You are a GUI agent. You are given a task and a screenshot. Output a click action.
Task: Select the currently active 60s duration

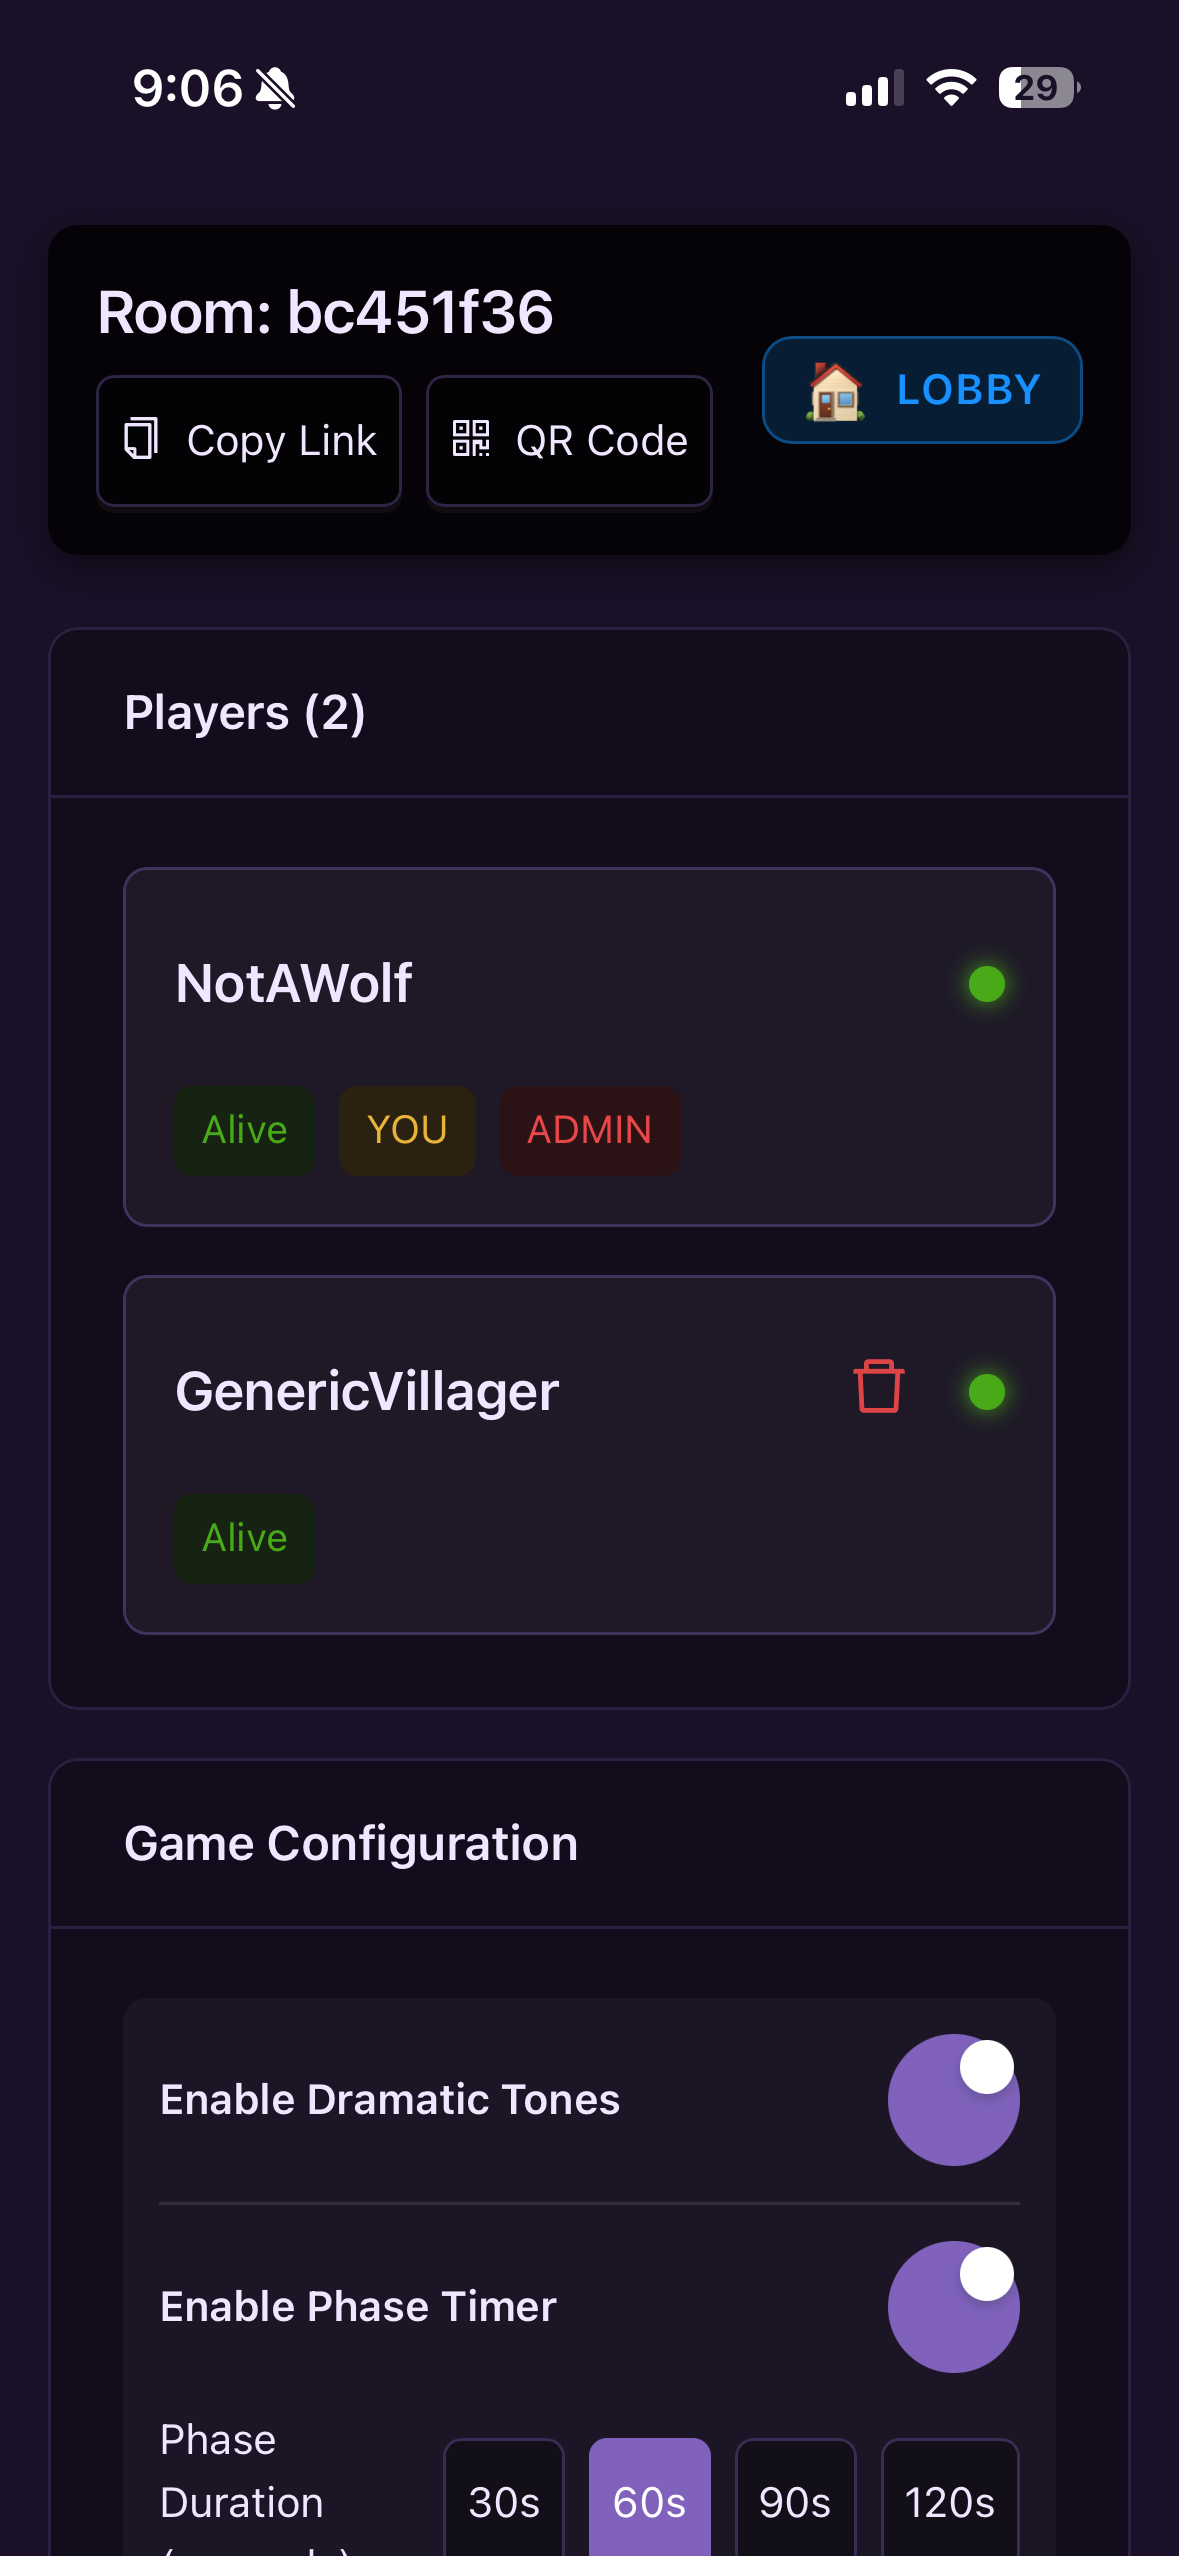point(649,2502)
